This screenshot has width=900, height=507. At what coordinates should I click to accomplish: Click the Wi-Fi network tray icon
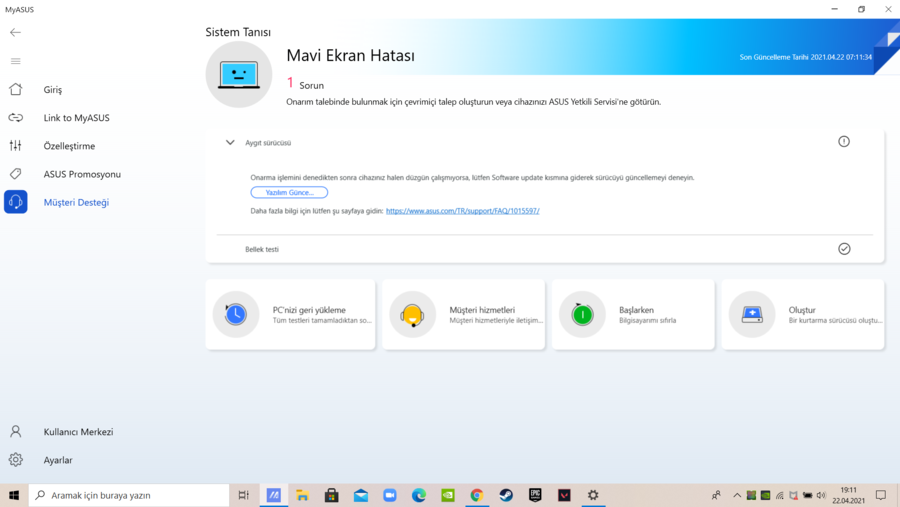click(x=779, y=495)
